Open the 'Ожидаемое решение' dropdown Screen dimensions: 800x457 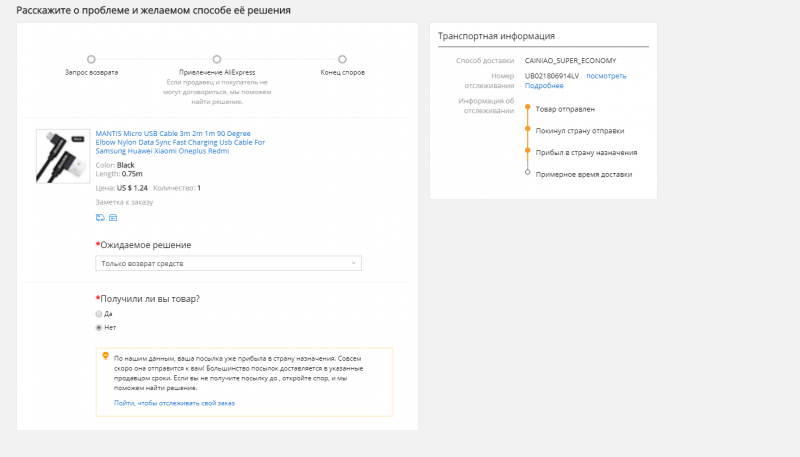228,263
